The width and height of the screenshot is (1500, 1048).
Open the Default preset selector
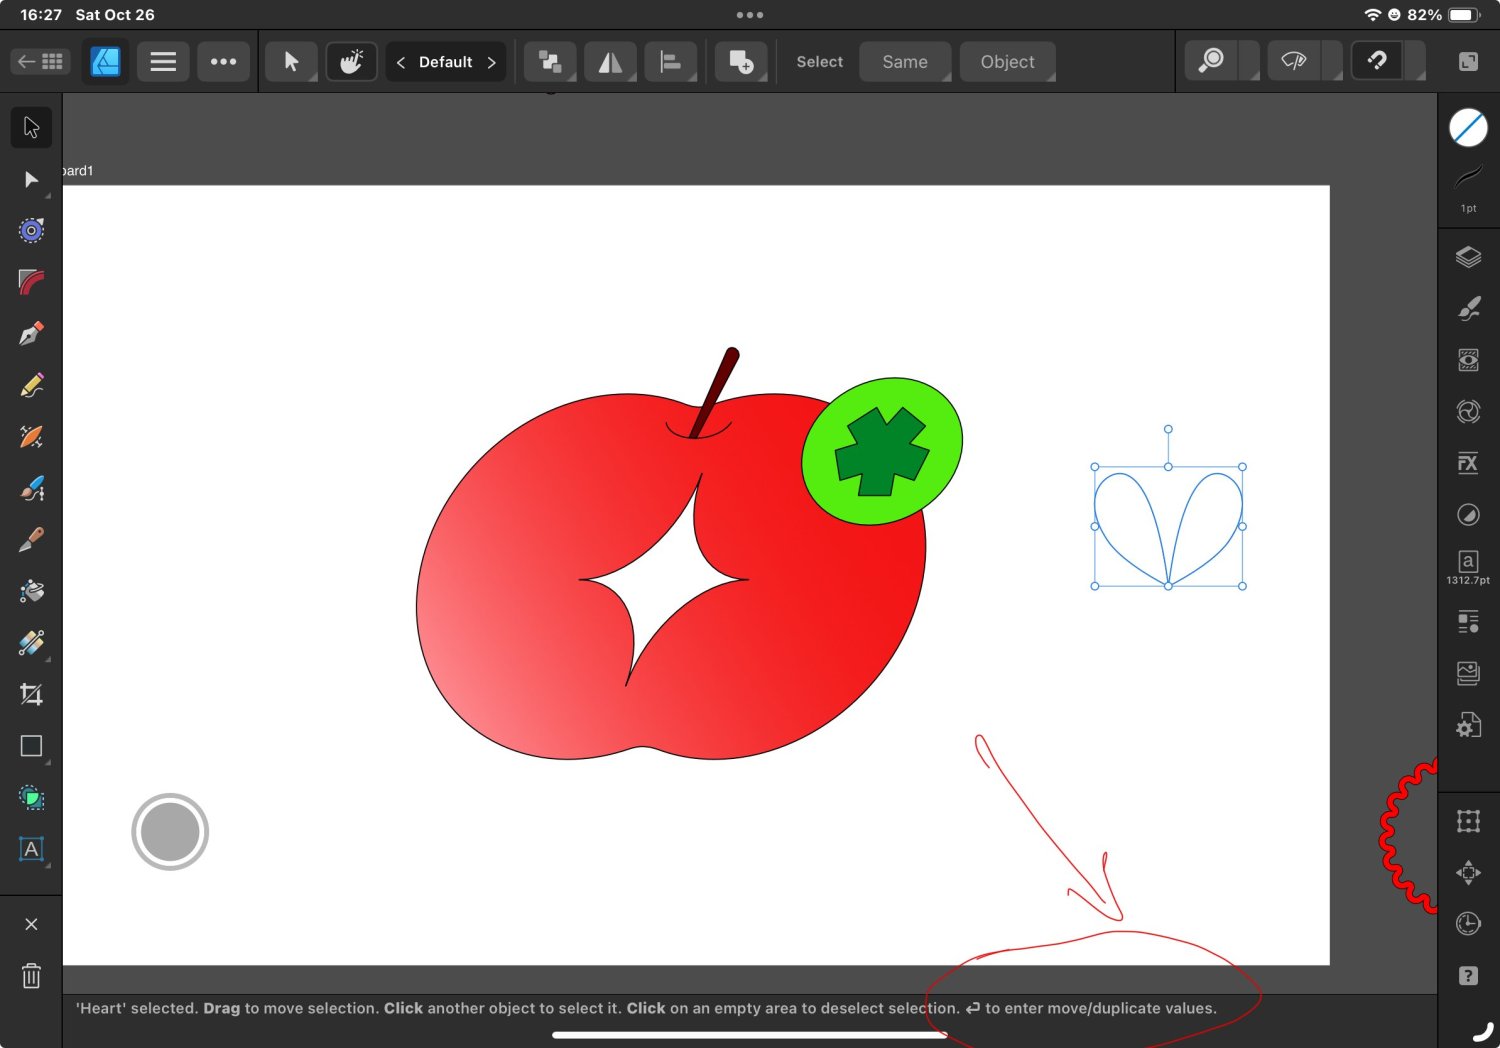[x=446, y=62]
